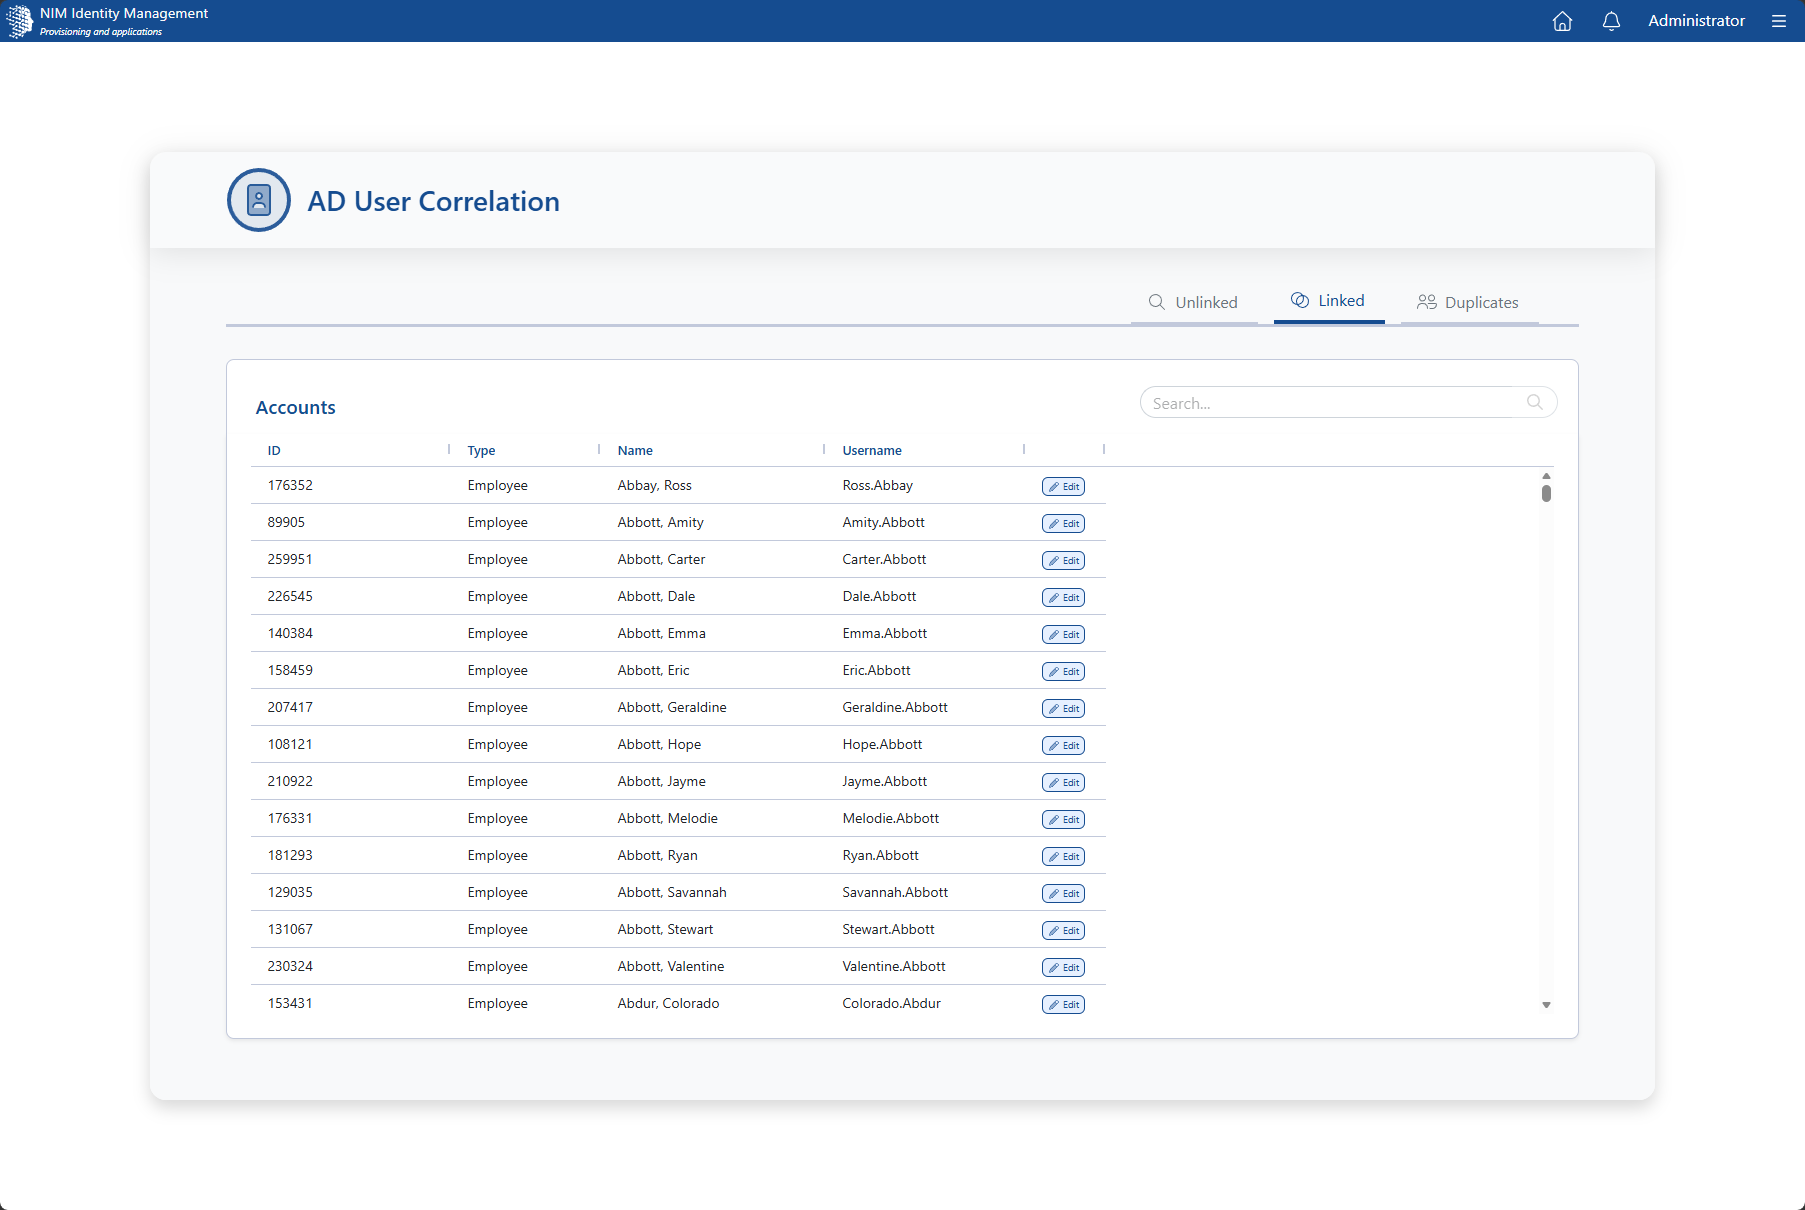Screen dimensions: 1805x1210
Task: Click the table scrollbar up arrow
Action: click(1546, 476)
